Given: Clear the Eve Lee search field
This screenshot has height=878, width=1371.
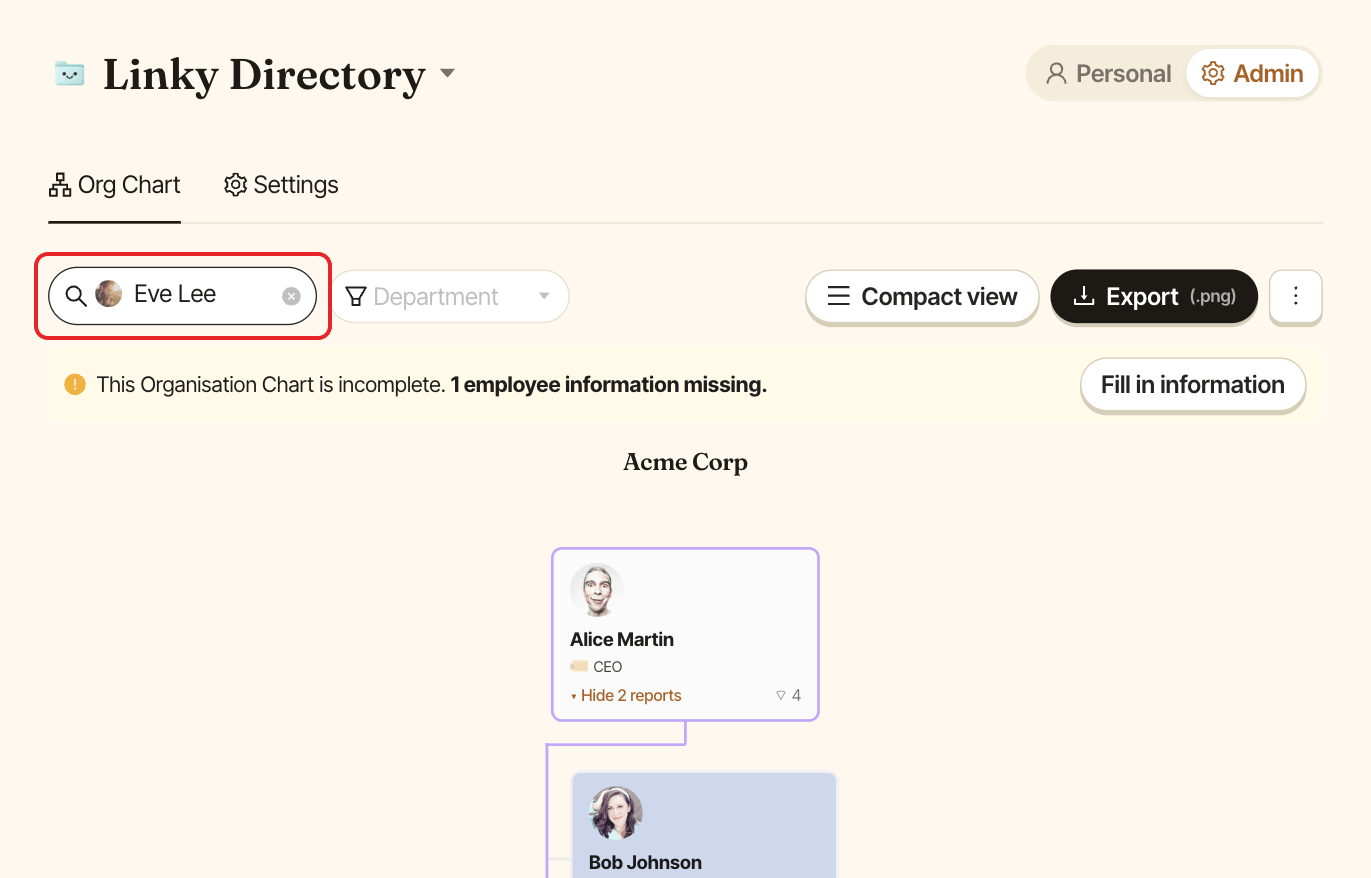Looking at the screenshot, I should (x=291, y=296).
